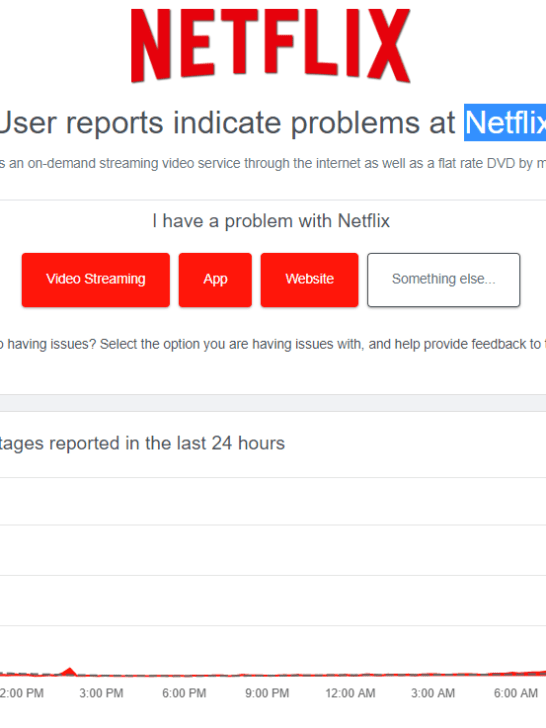
Task: Choose the Something else... option
Action: click(443, 280)
